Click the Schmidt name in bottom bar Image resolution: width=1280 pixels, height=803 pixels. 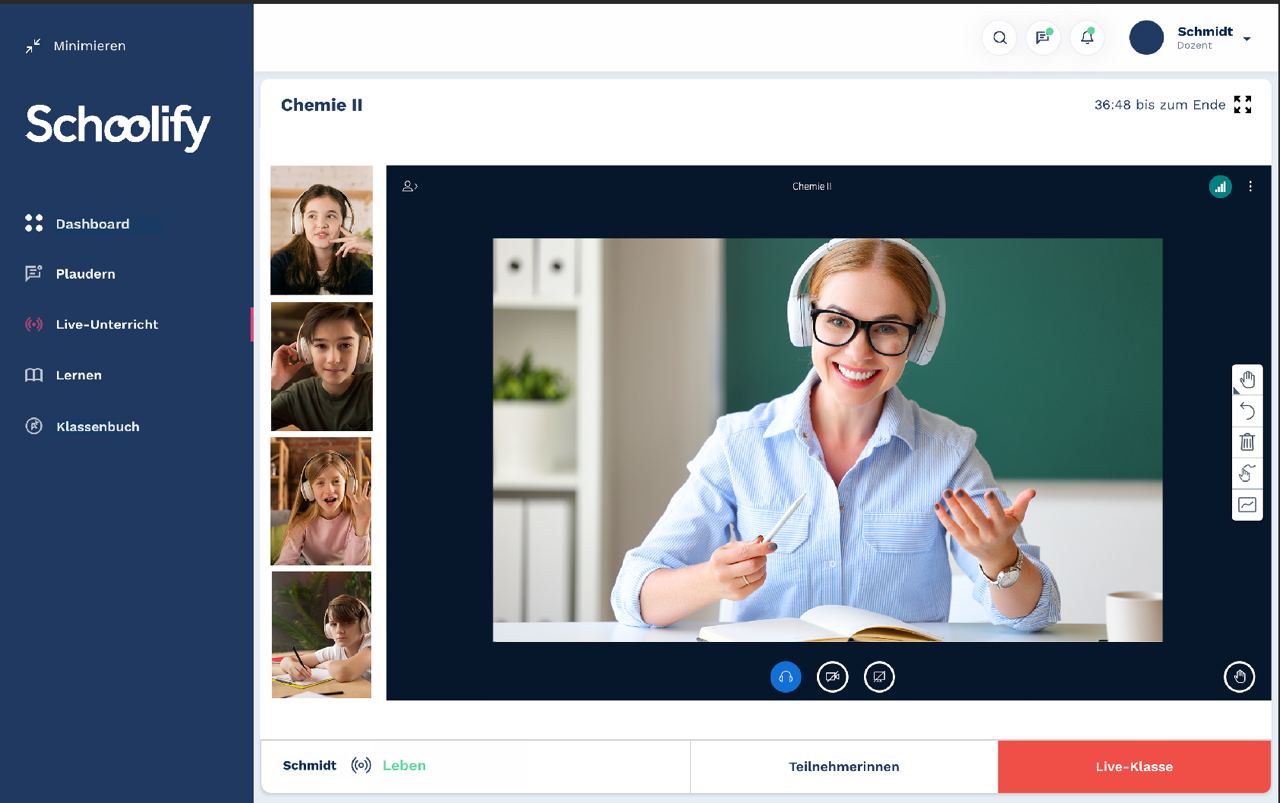309,766
